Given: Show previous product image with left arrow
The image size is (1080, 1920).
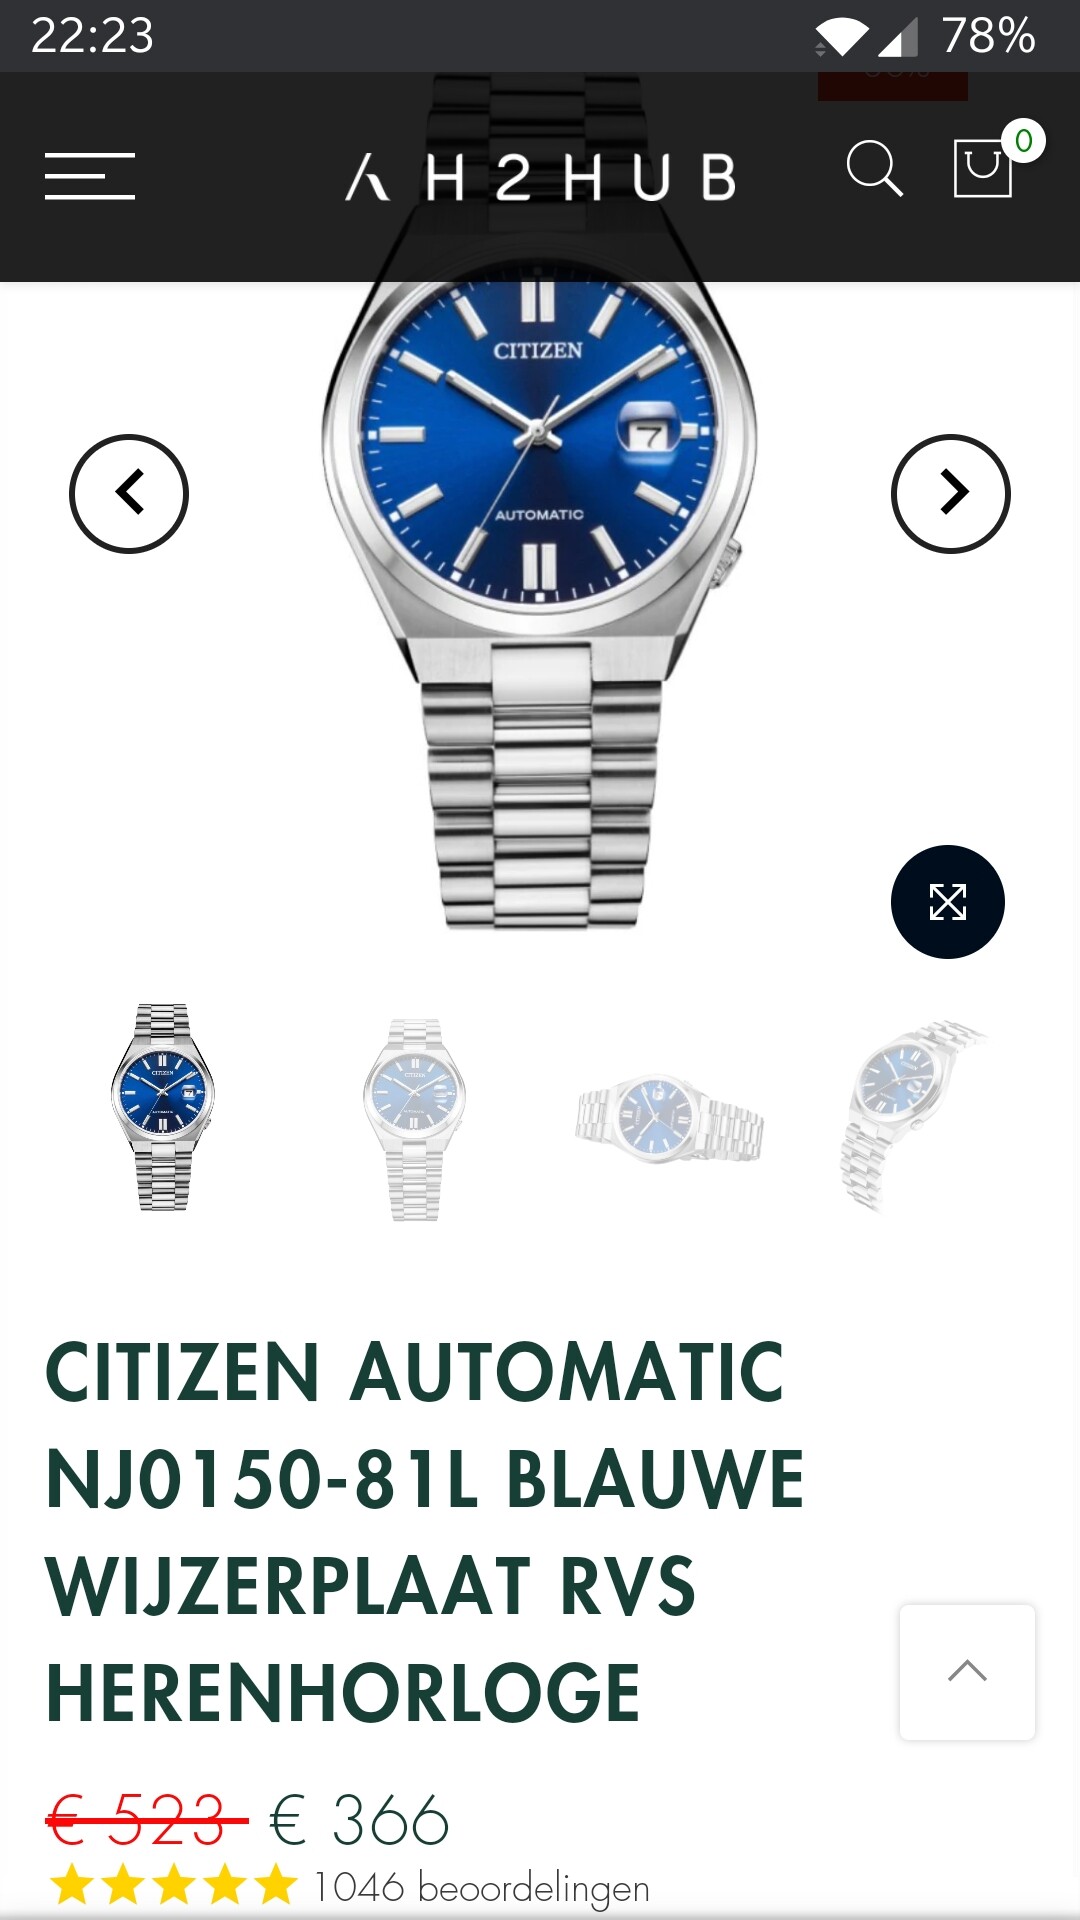Looking at the screenshot, I should point(129,494).
